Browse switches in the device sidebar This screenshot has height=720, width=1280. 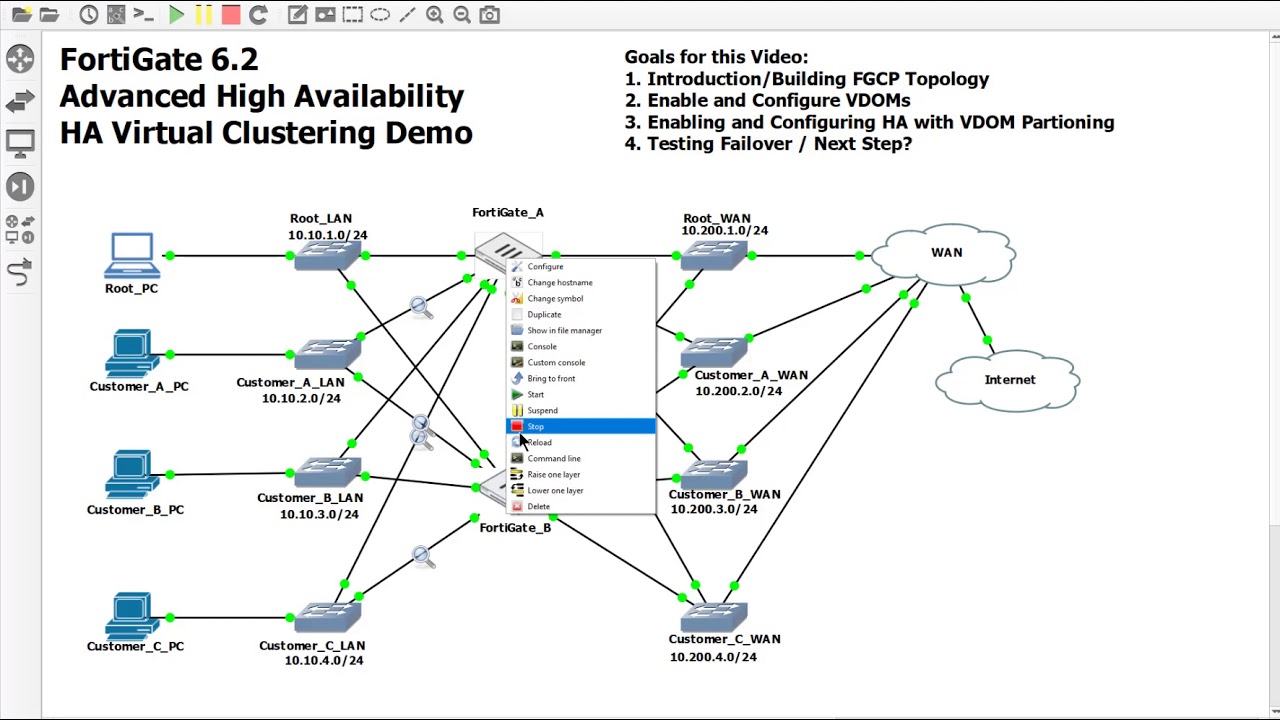click(x=20, y=102)
